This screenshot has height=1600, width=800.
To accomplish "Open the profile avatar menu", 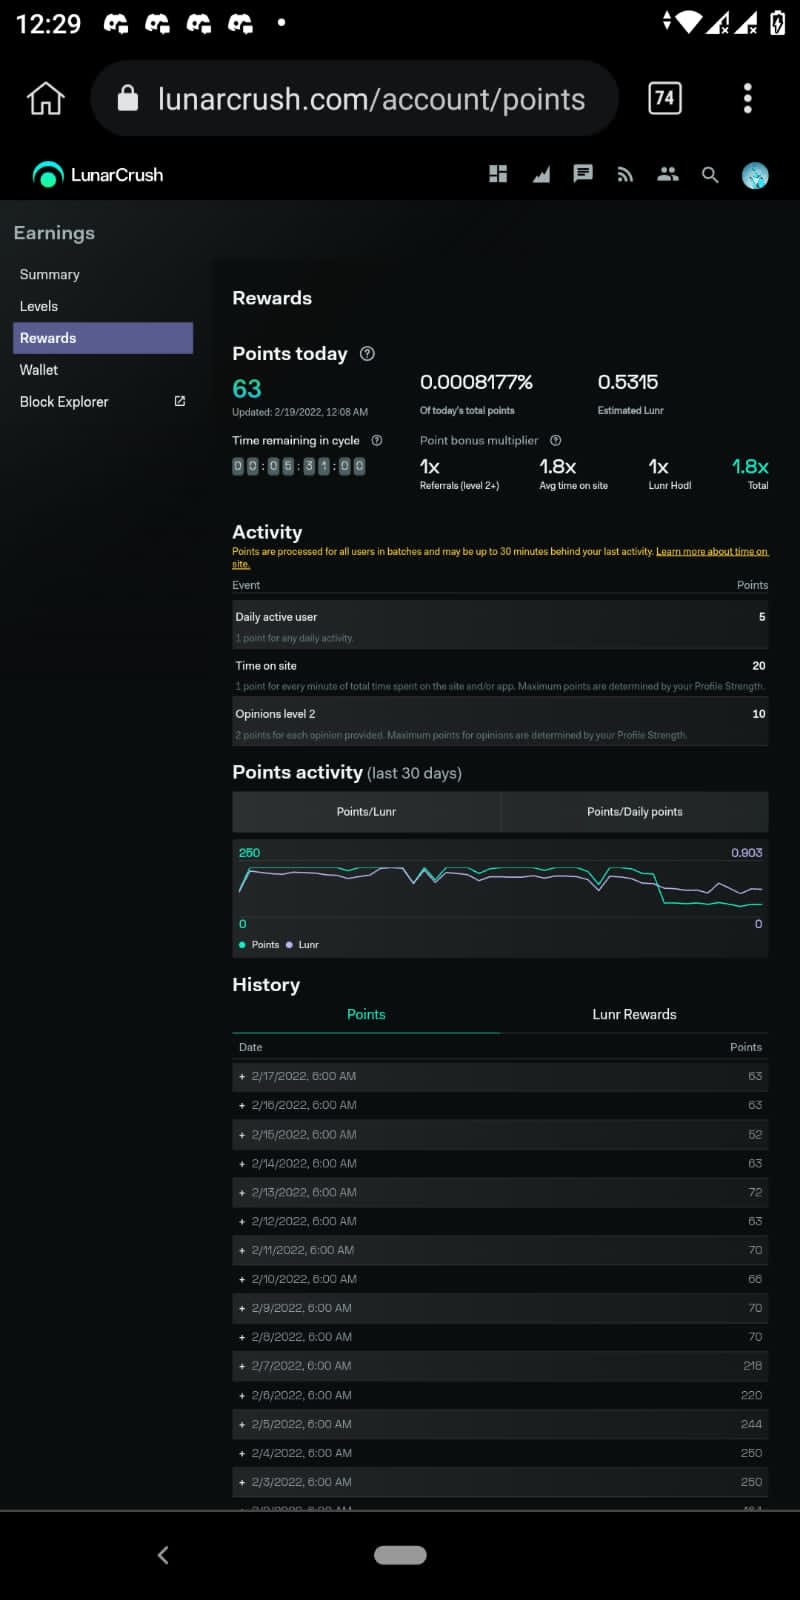I will (x=755, y=175).
